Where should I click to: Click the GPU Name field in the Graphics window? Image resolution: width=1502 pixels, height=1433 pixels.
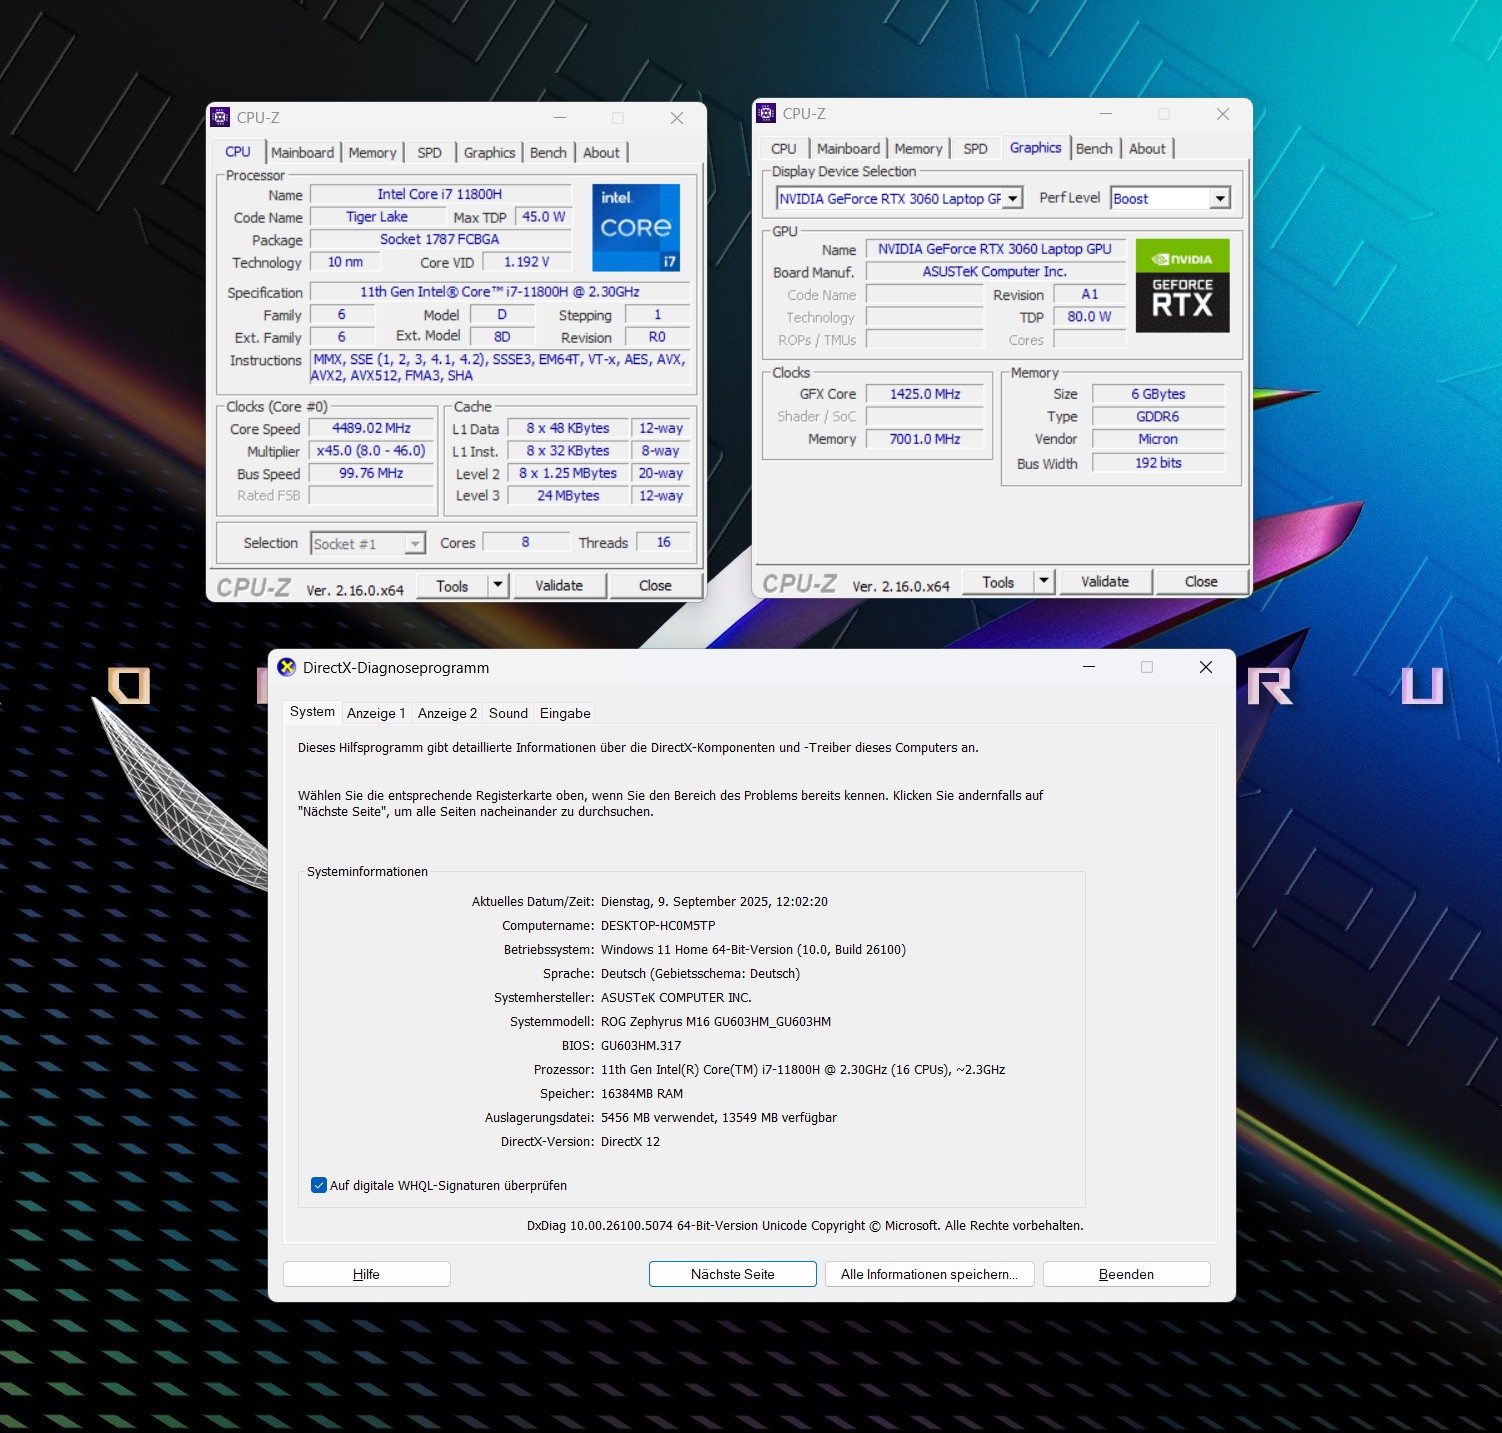pos(995,249)
